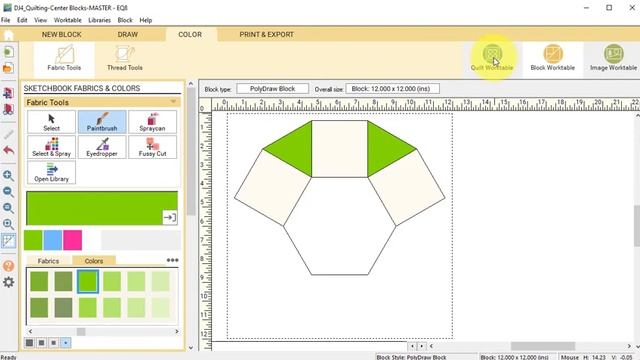The image size is (640, 360).
Task: Click the cream top center square patch
Action: pos(340,149)
